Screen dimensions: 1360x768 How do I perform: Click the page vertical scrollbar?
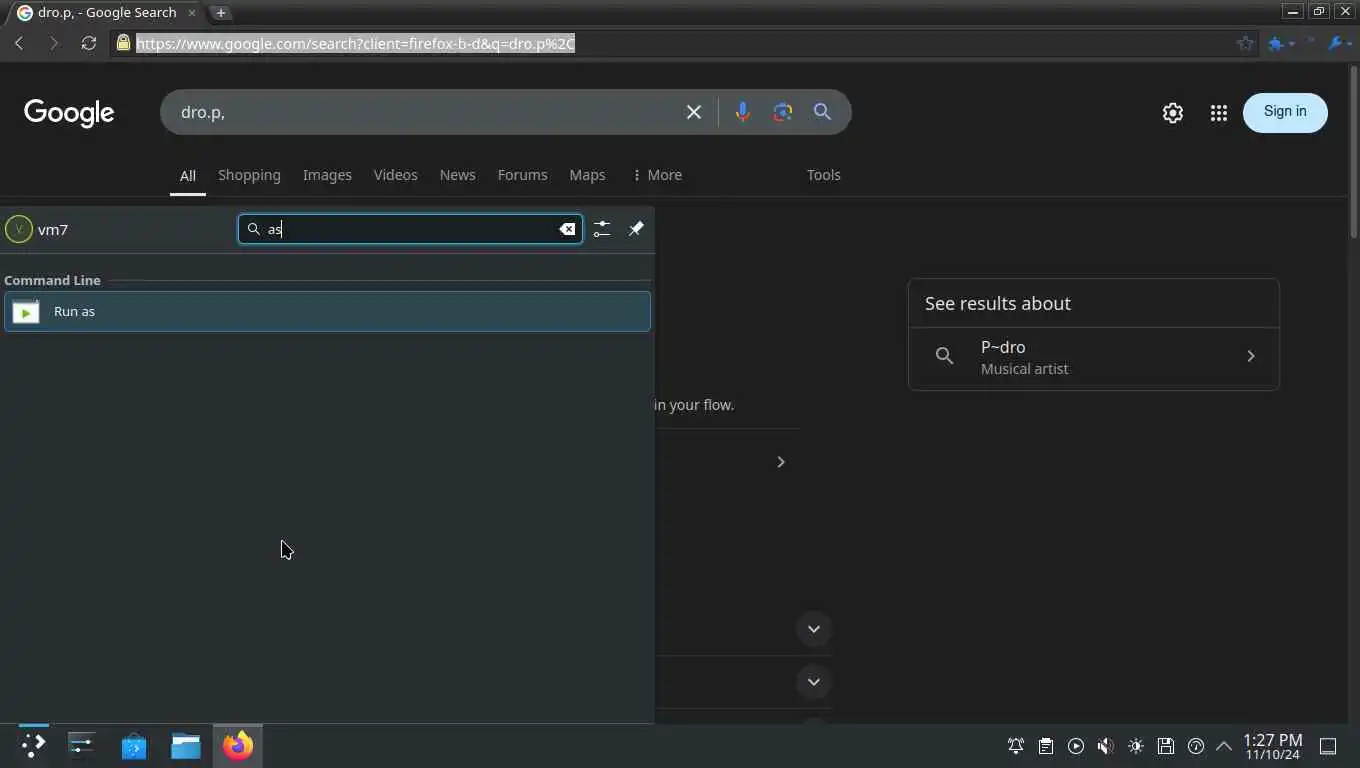(x=1354, y=150)
